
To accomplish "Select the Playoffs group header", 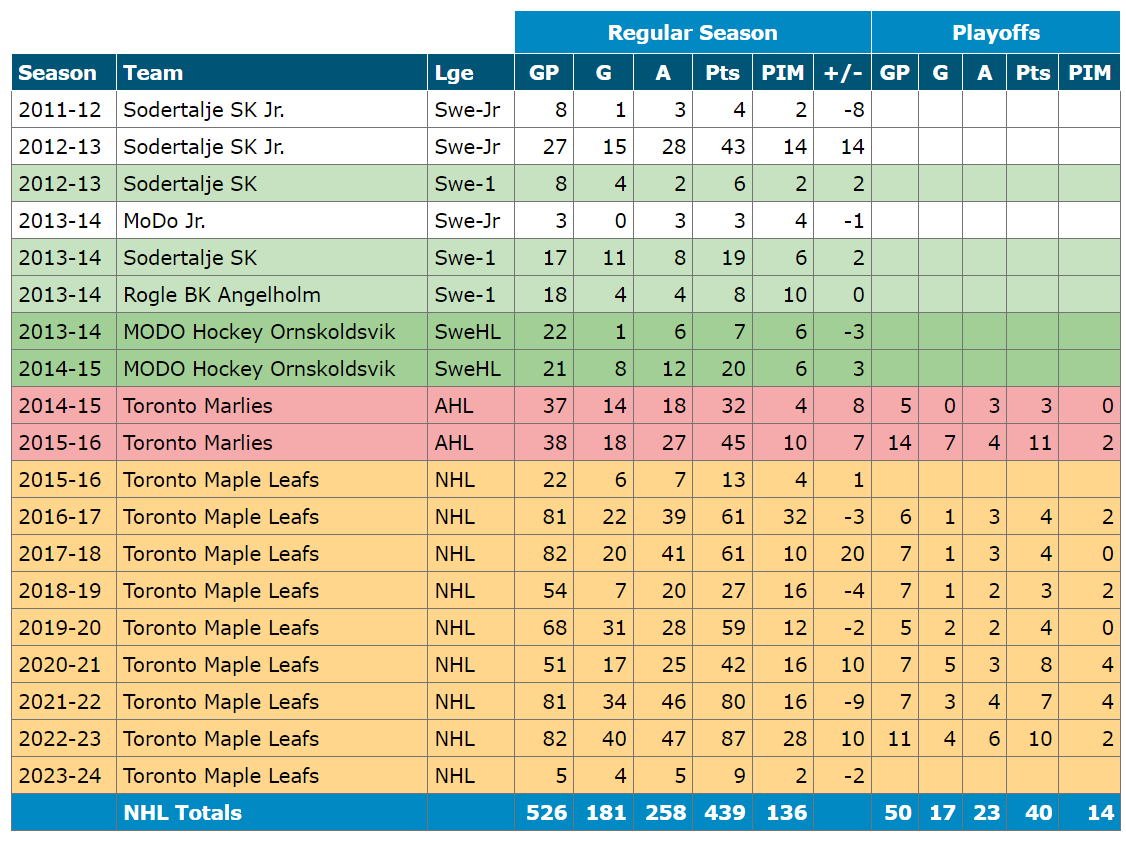I will click(x=995, y=33).
